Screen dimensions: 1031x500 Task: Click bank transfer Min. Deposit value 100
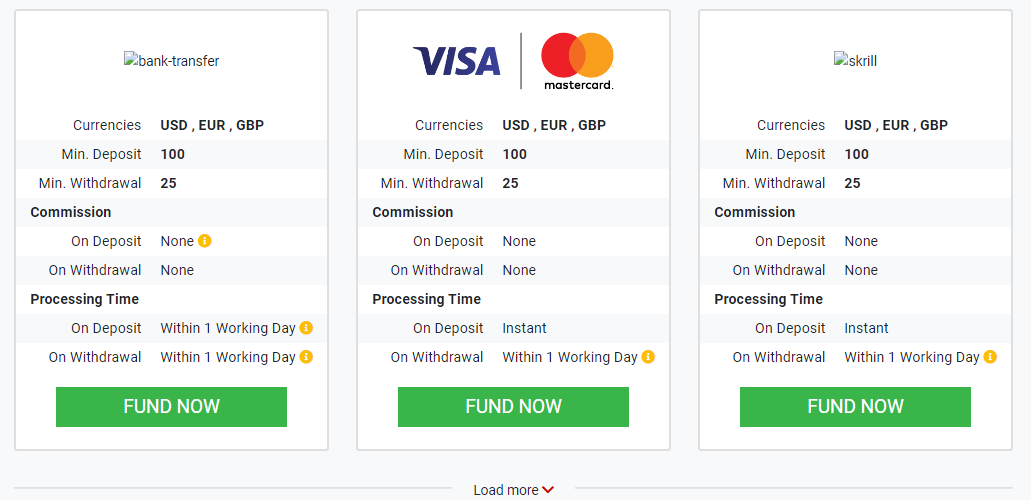tap(173, 154)
